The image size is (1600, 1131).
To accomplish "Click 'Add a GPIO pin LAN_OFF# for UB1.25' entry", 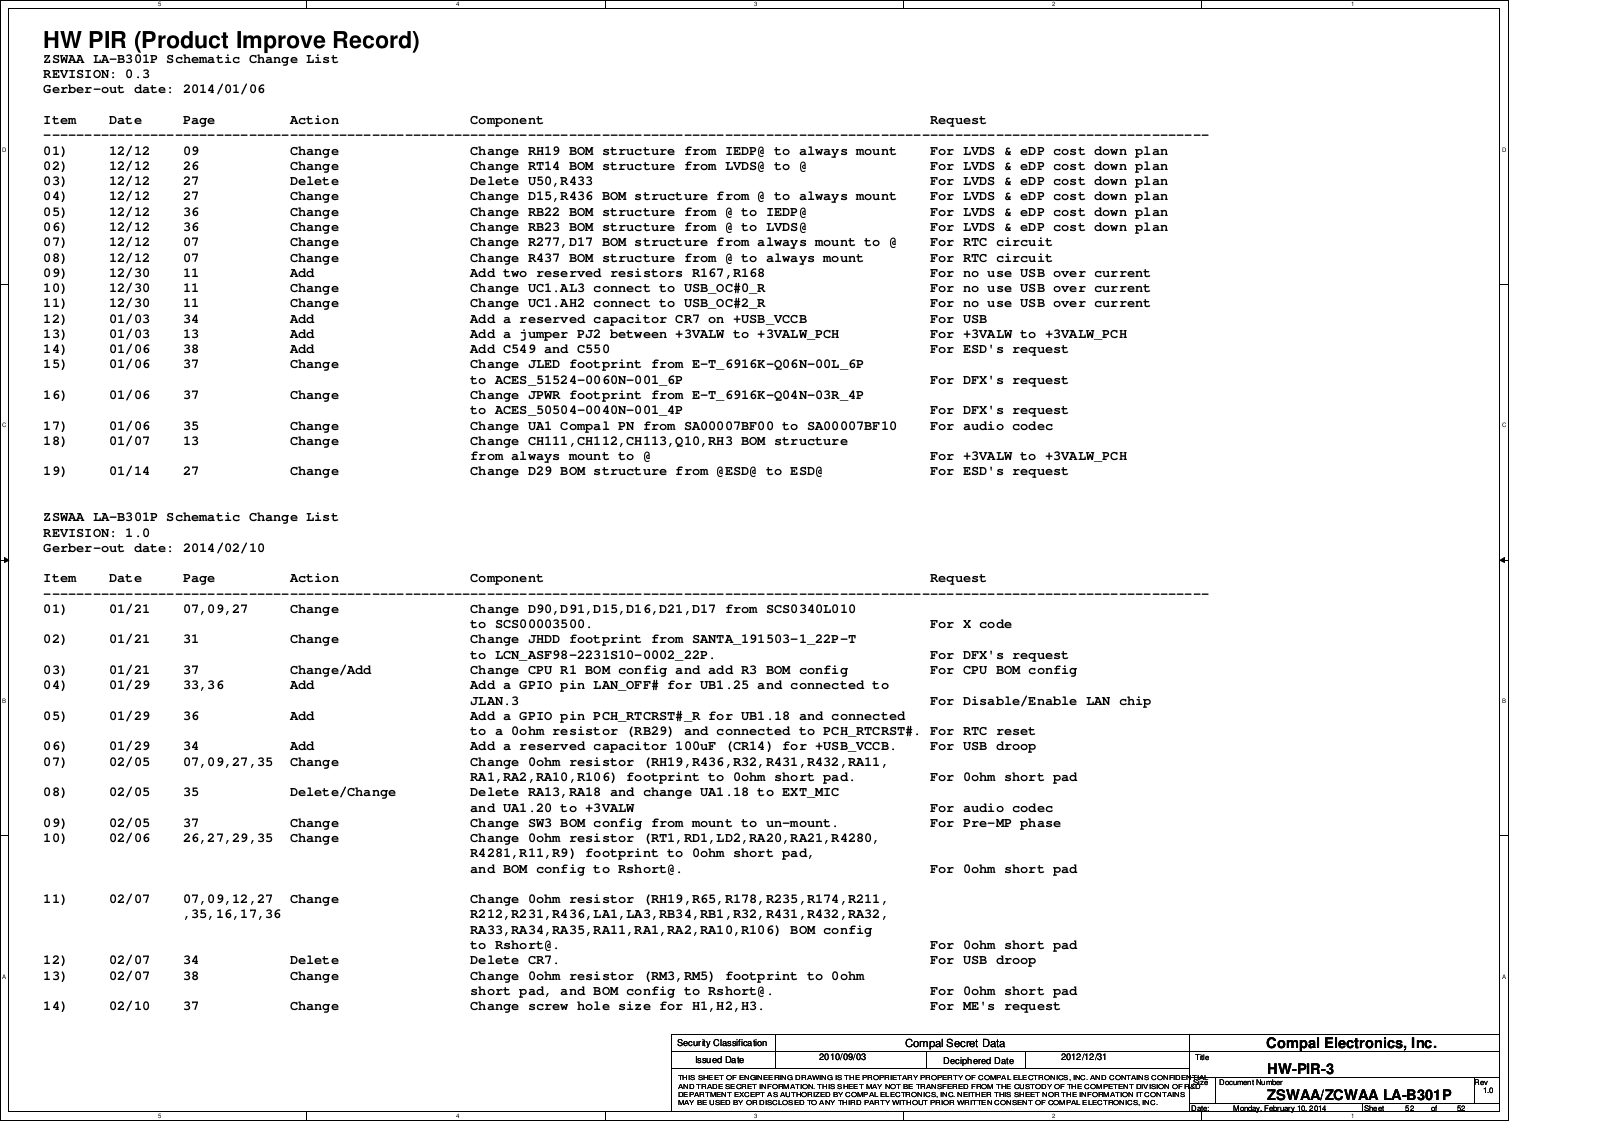I will [679, 685].
